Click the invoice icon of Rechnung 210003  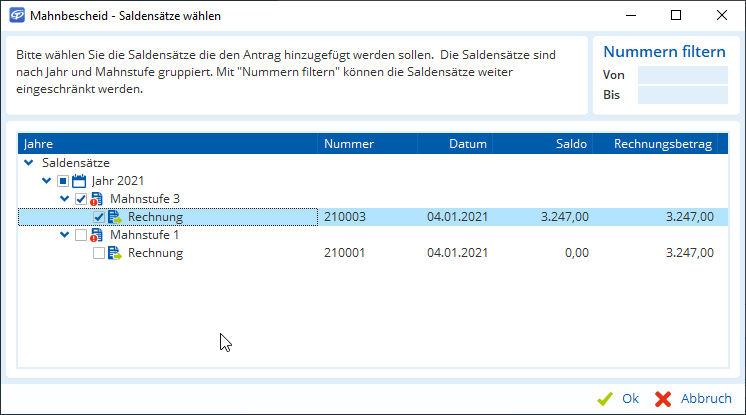[115, 217]
